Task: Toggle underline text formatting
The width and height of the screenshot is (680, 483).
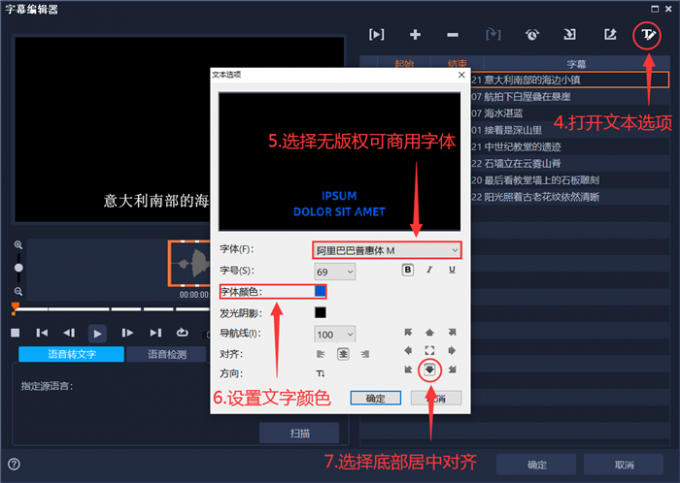Action: (452, 270)
